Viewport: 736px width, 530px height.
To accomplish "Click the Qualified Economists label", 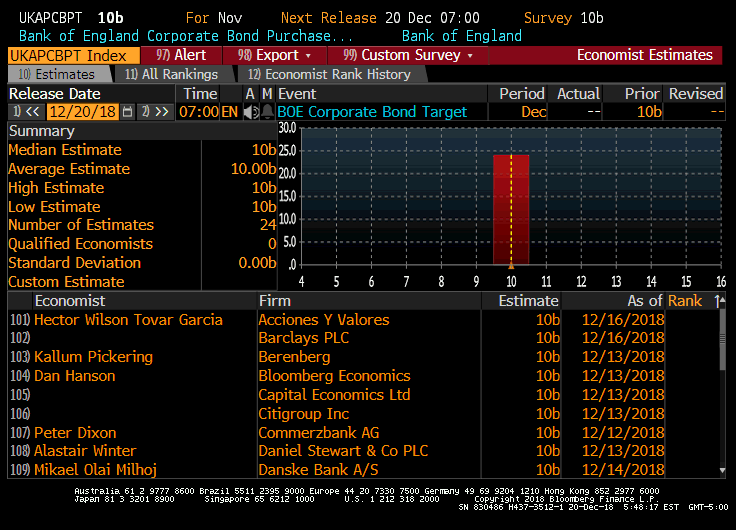I will [80, 244].
